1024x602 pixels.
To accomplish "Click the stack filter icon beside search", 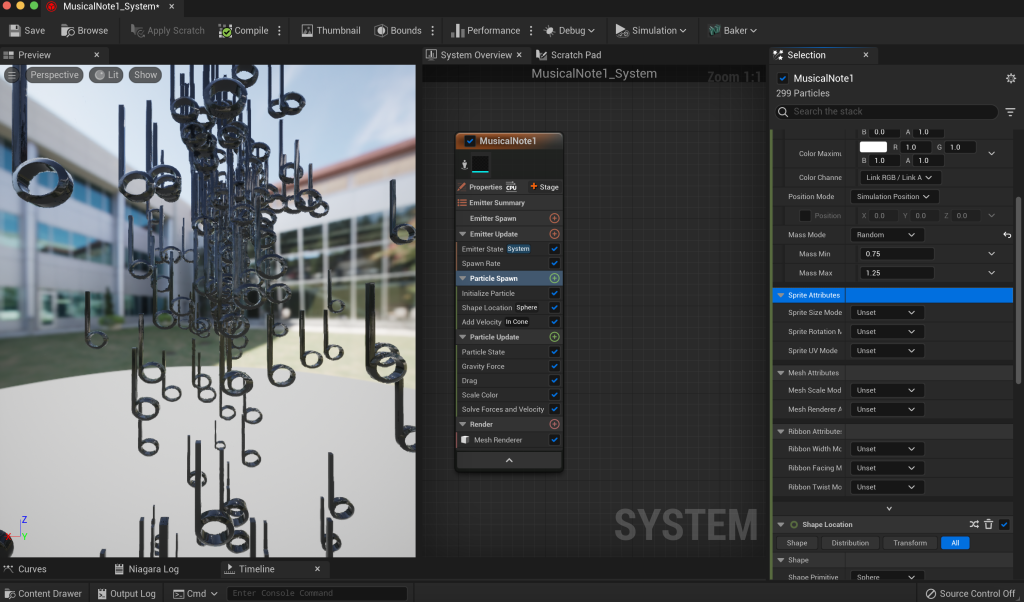I will pos(1010,112).
